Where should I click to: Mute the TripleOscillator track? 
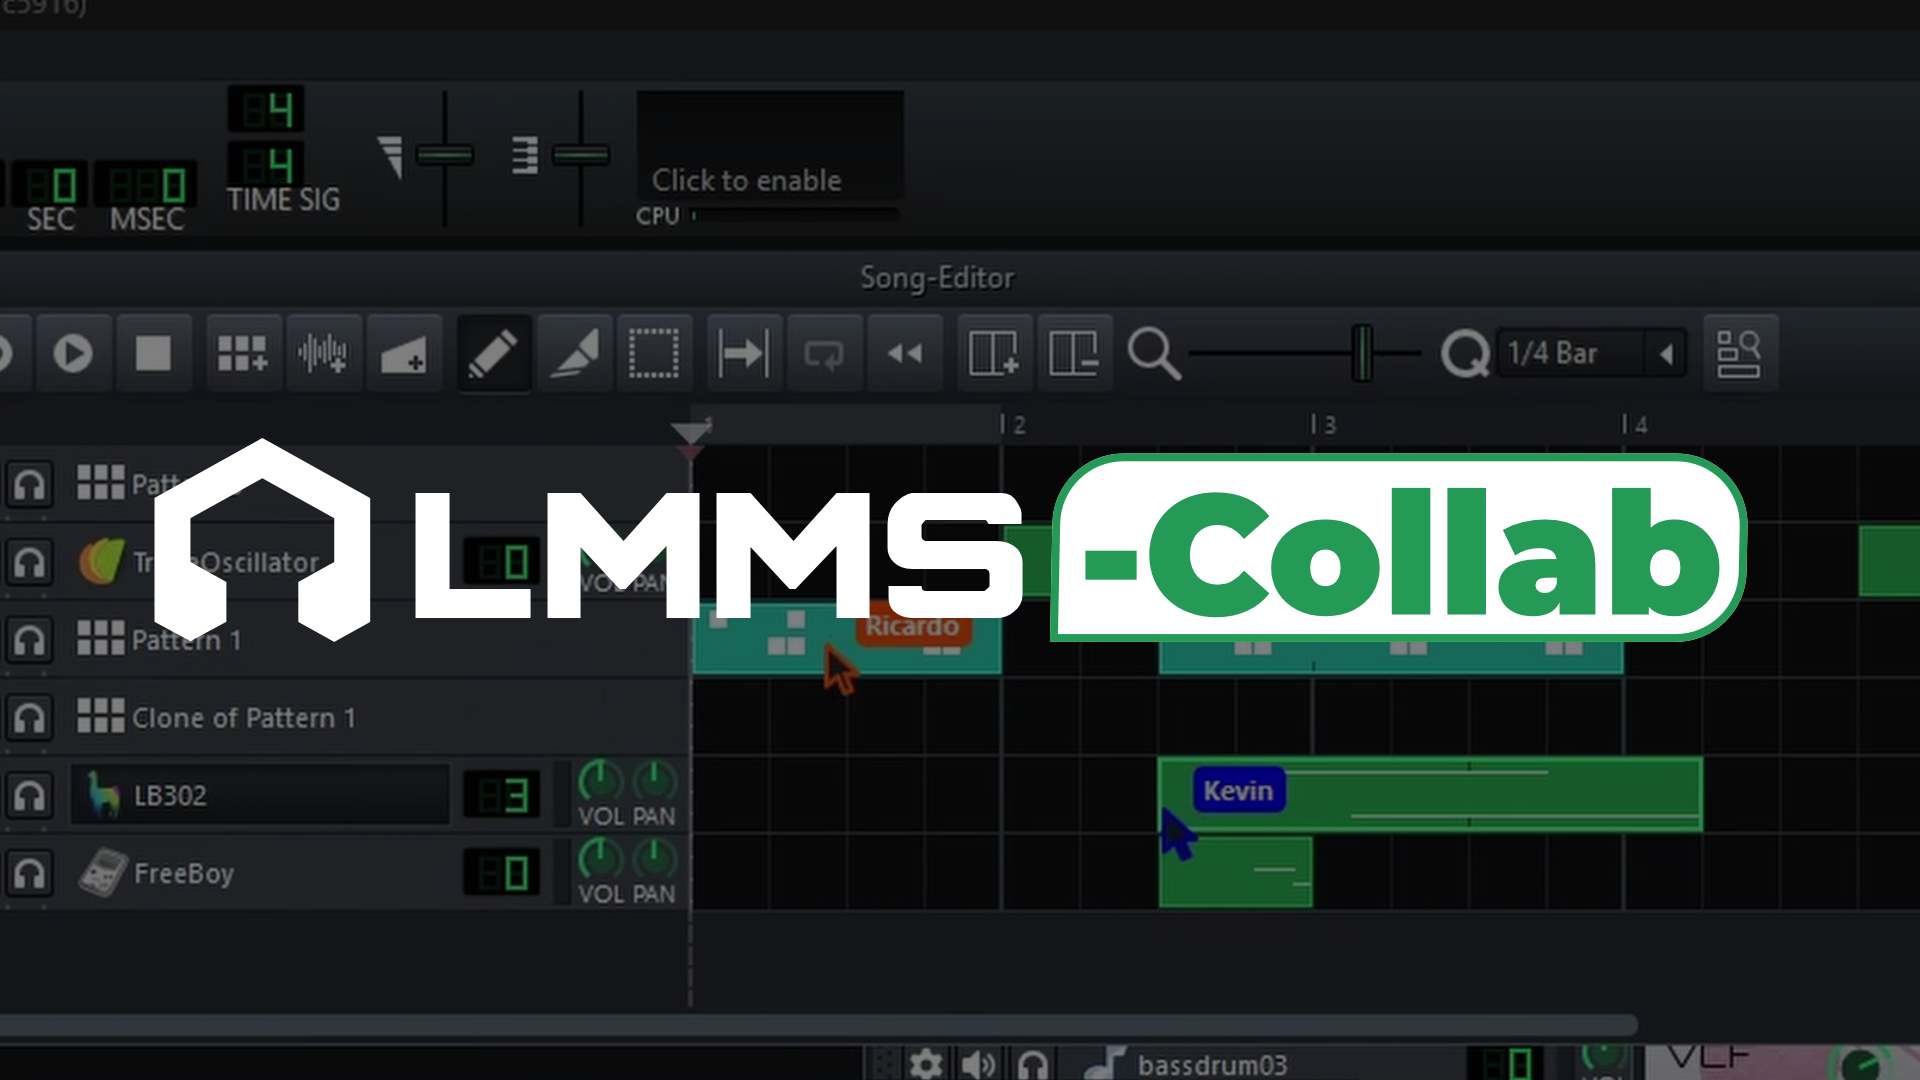(x=30, y=562)
